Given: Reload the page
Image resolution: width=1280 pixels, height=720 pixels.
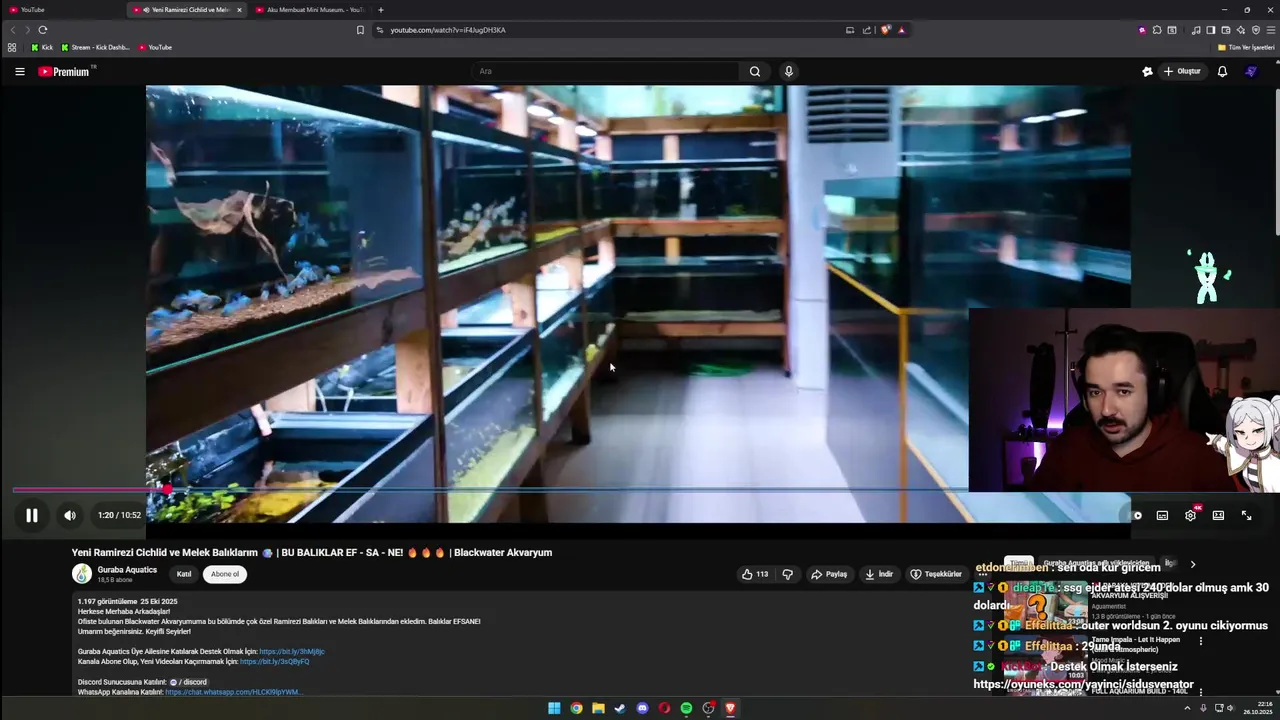Looking at the screenshot, I should (42, 30).
